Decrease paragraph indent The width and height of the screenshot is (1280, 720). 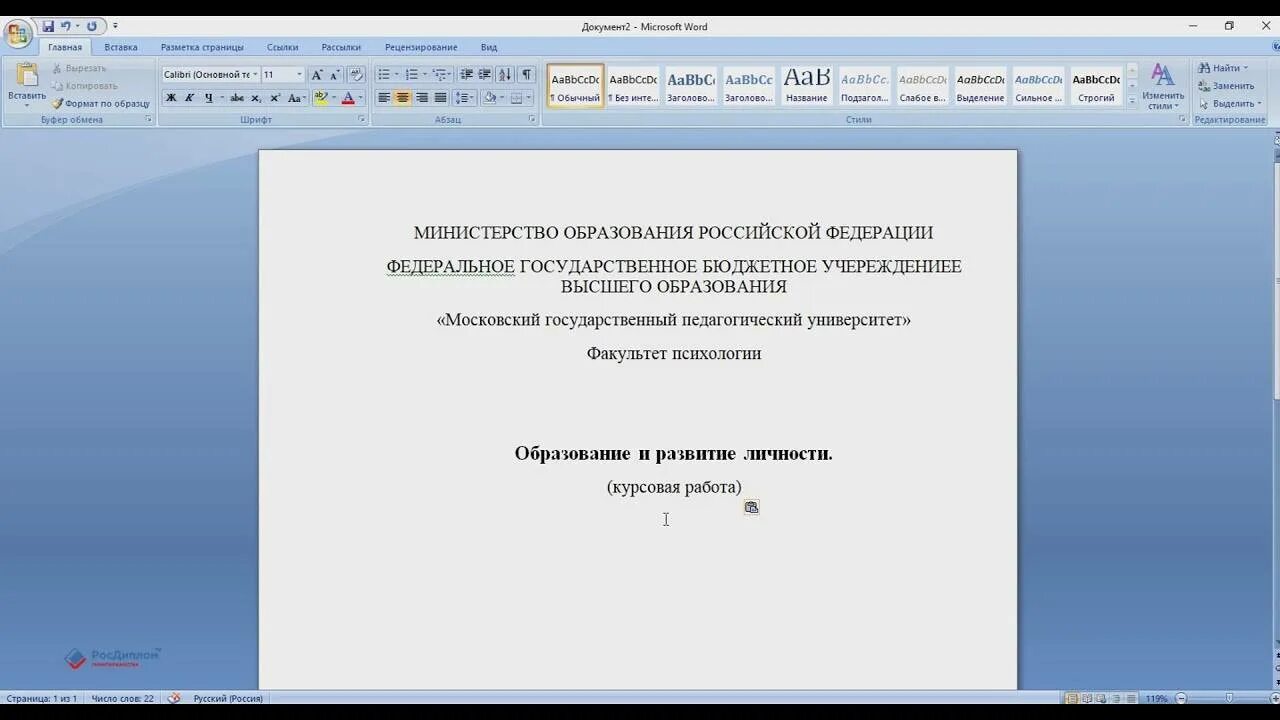pos(466,75)
